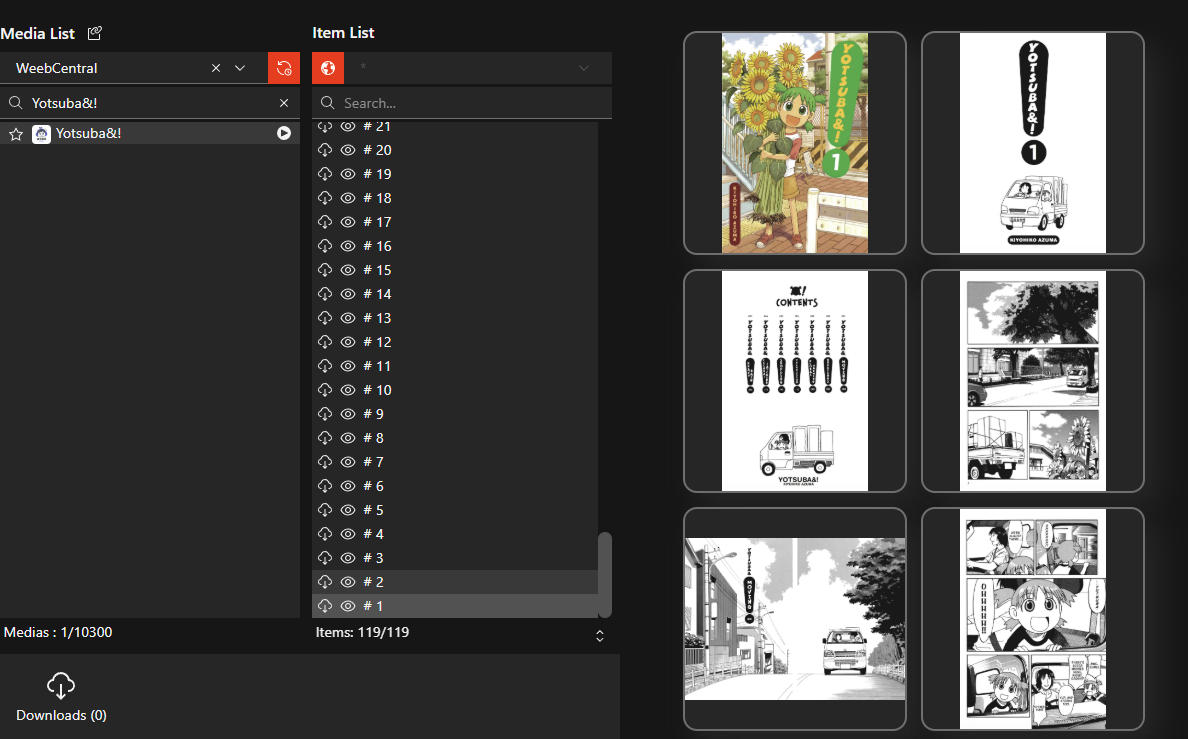Toggle the eye icon for # 2

click(x=348, y=582)
